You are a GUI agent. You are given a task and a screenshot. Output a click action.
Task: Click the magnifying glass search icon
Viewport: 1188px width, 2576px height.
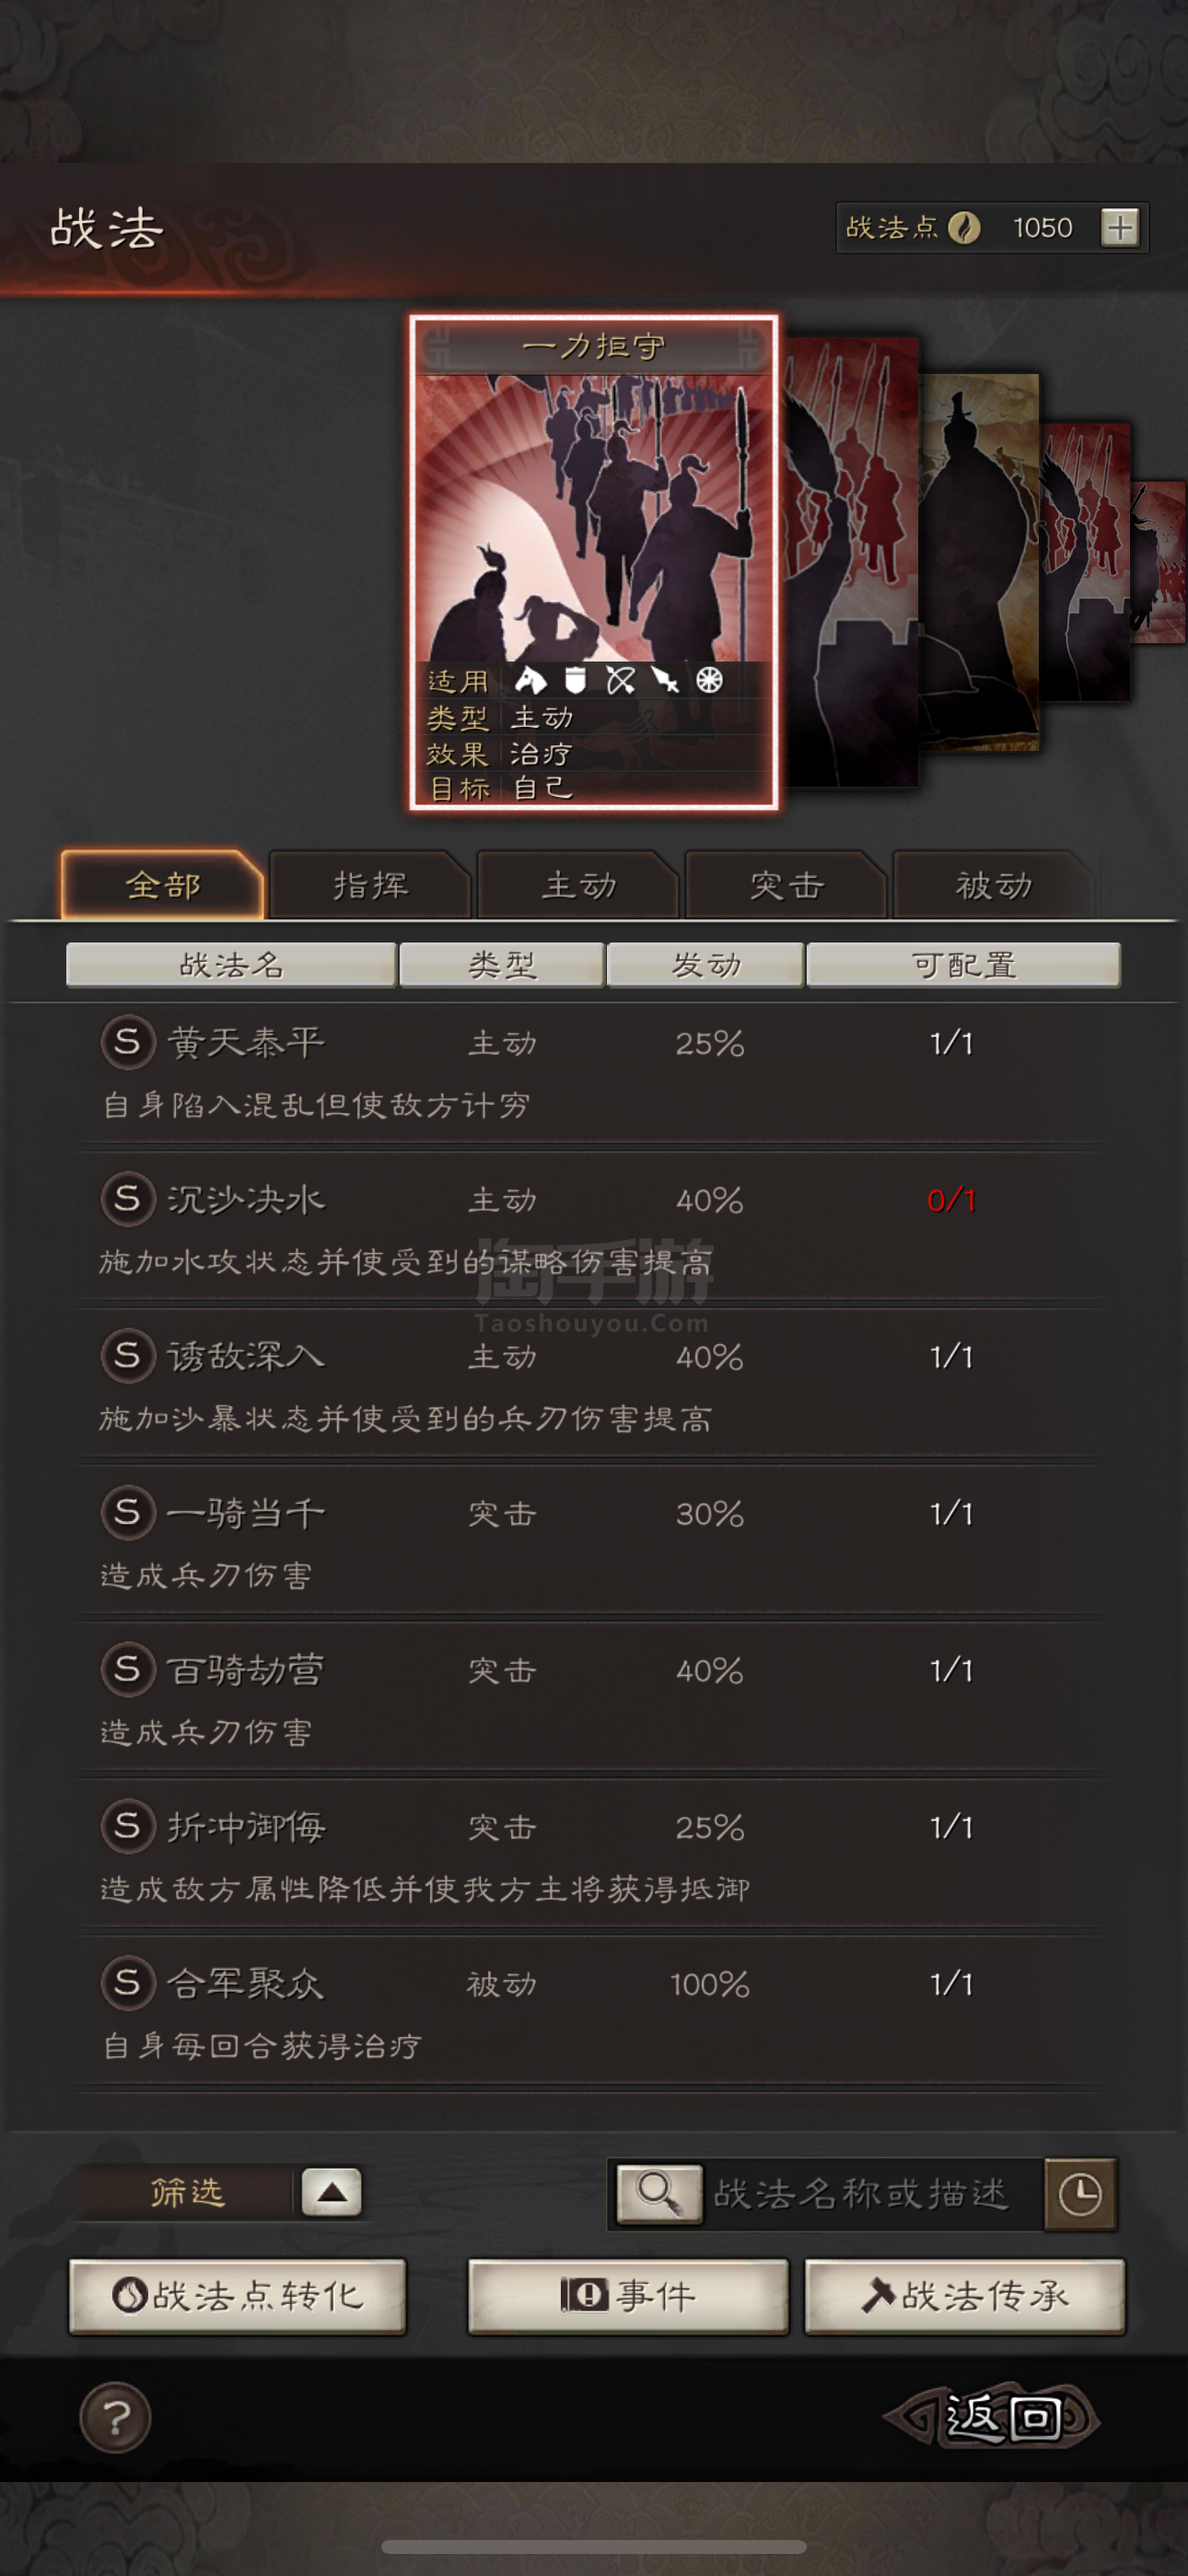coord(659,2194)
